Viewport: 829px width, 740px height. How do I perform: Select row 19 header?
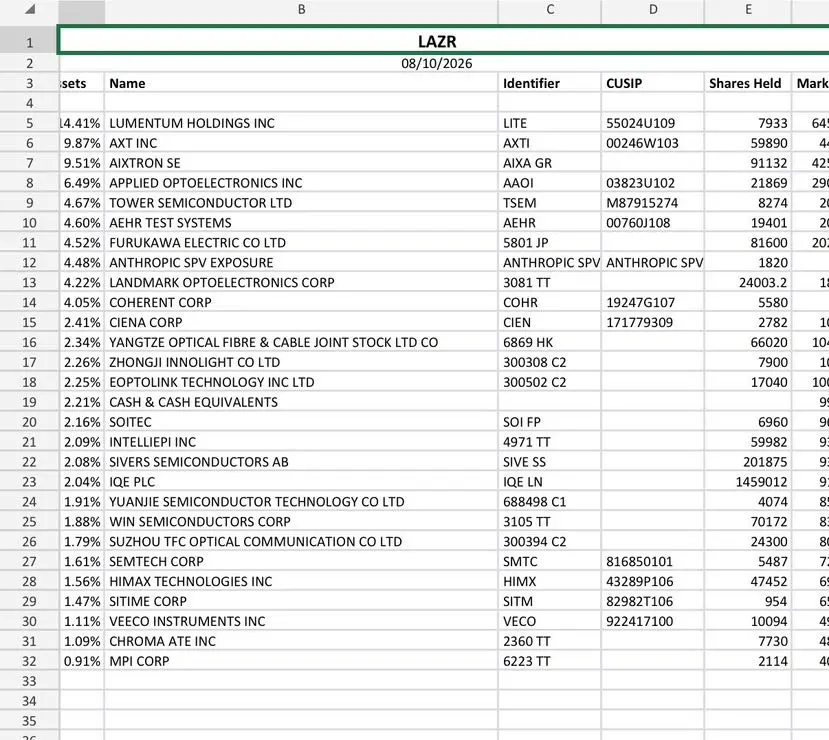coord(29,402)
